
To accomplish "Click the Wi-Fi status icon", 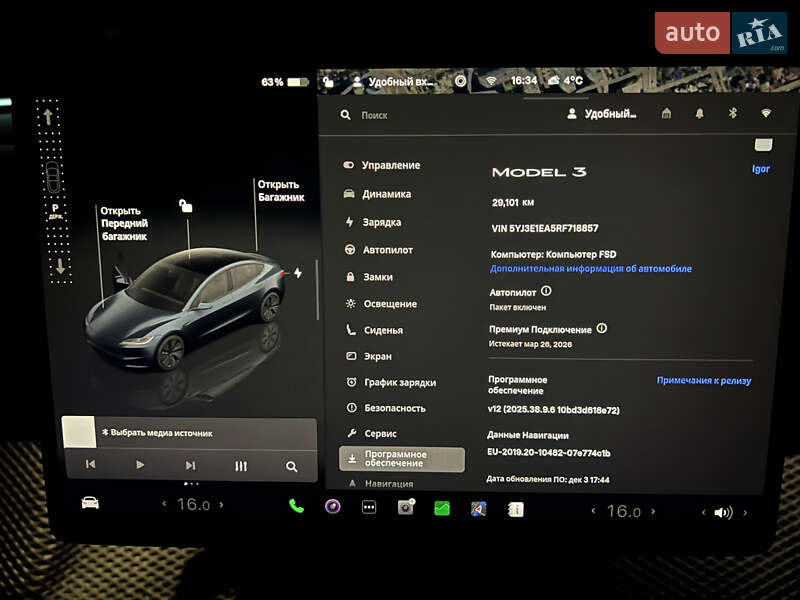I will [x=765, y=113].
